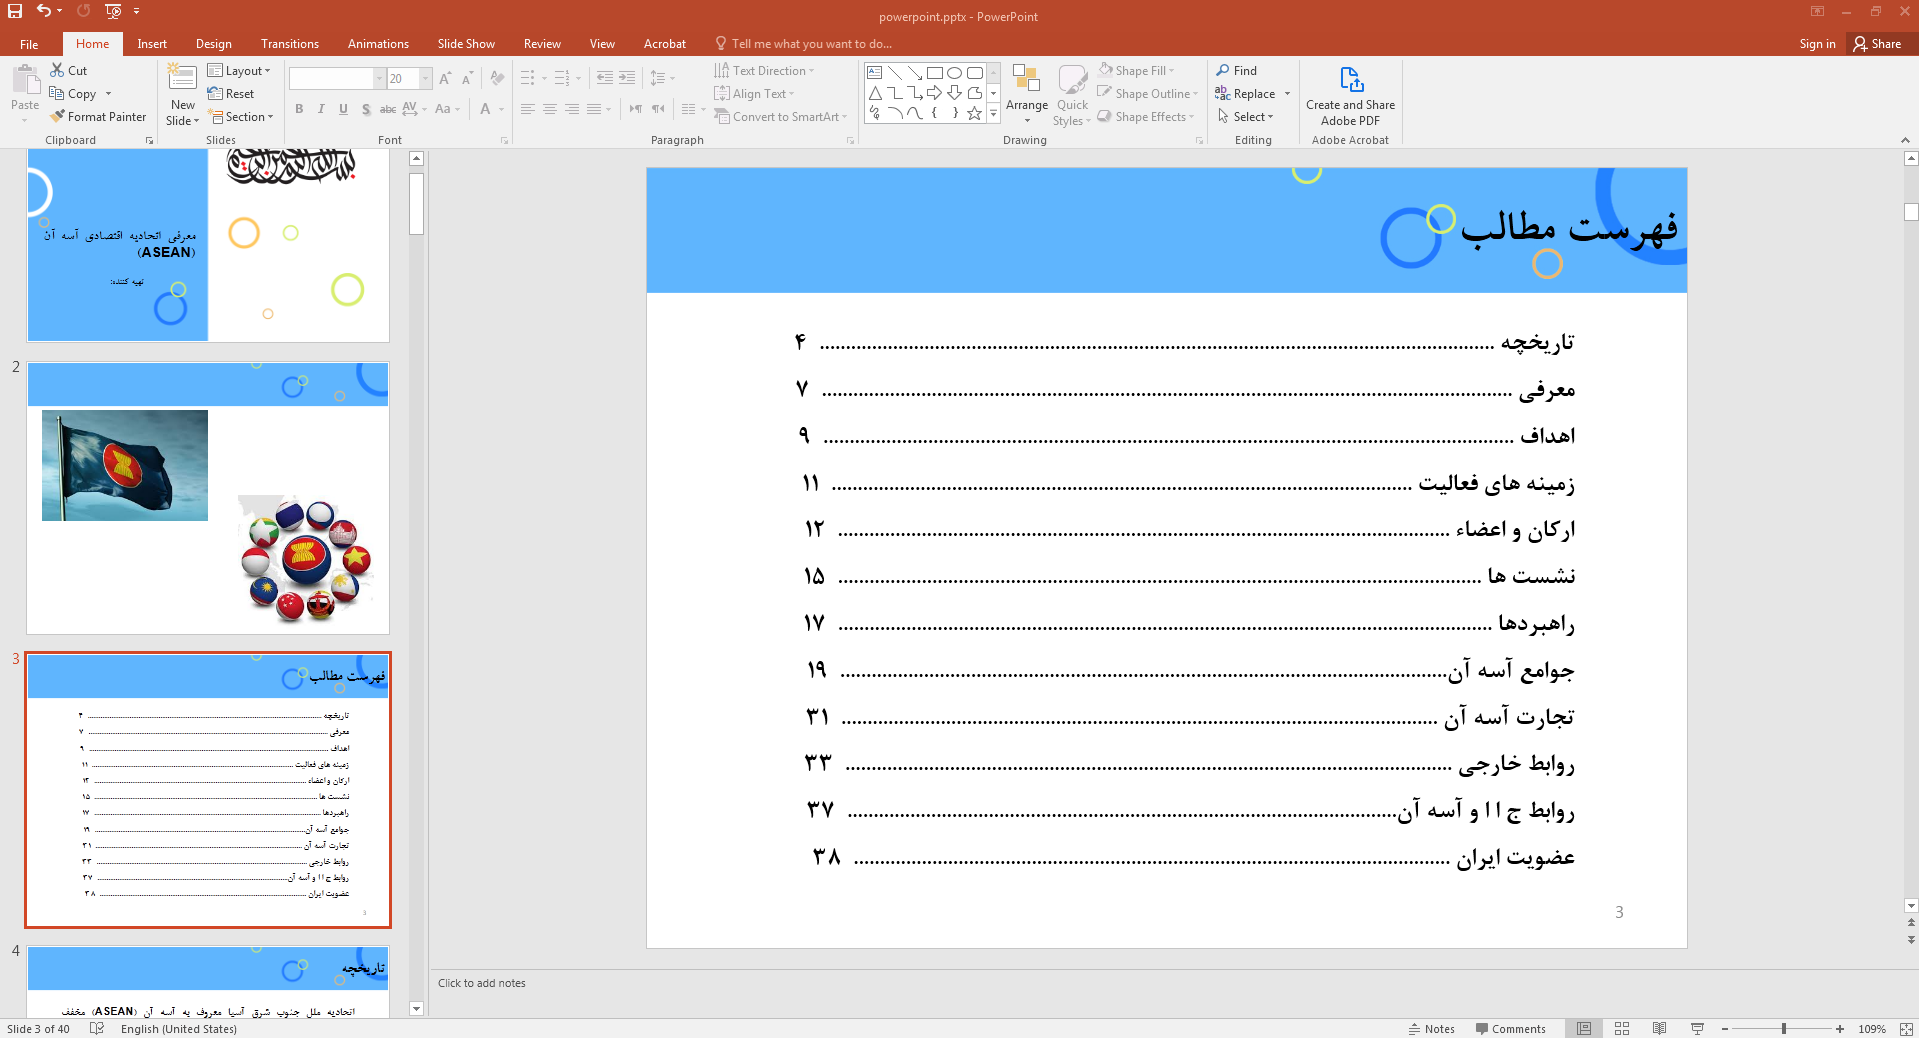Open numbering list dropdown
1919x1038 pixels.
(578, 78)
